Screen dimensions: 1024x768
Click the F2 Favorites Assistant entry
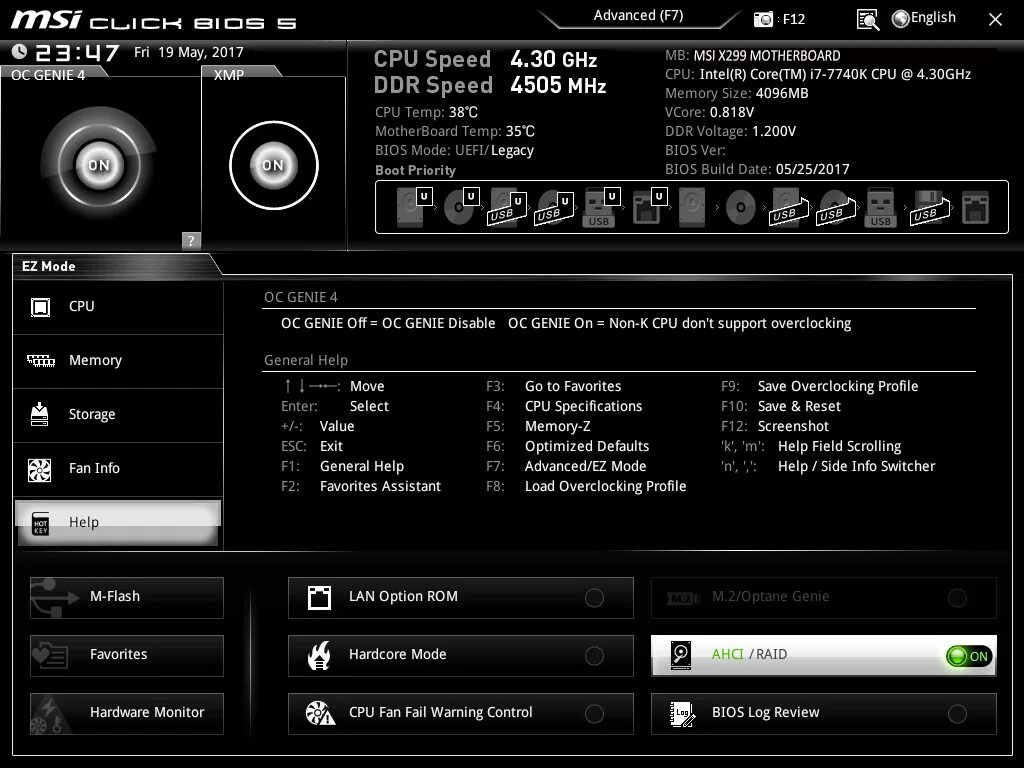pyautogui.click(x=361, y=486)
